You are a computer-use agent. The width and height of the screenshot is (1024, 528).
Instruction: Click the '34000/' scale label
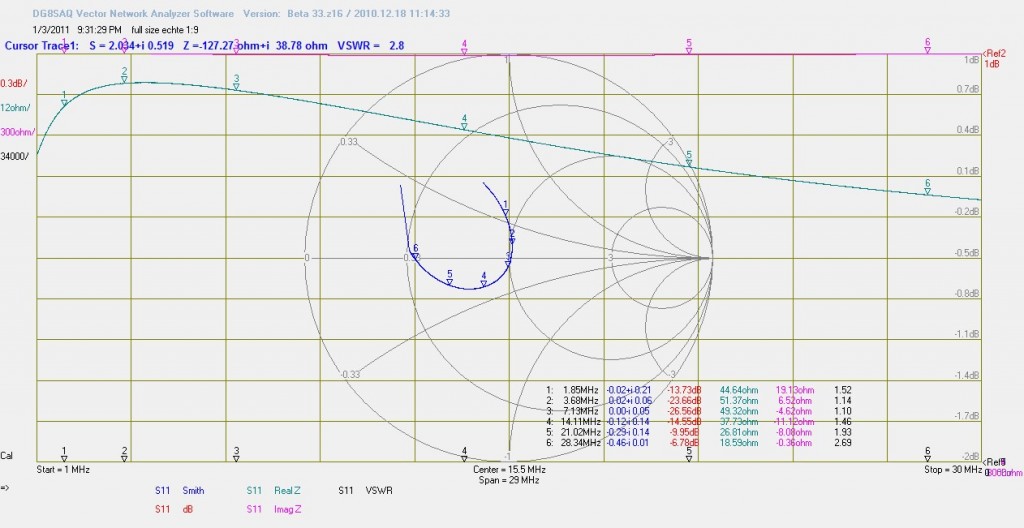coord(14,156)
